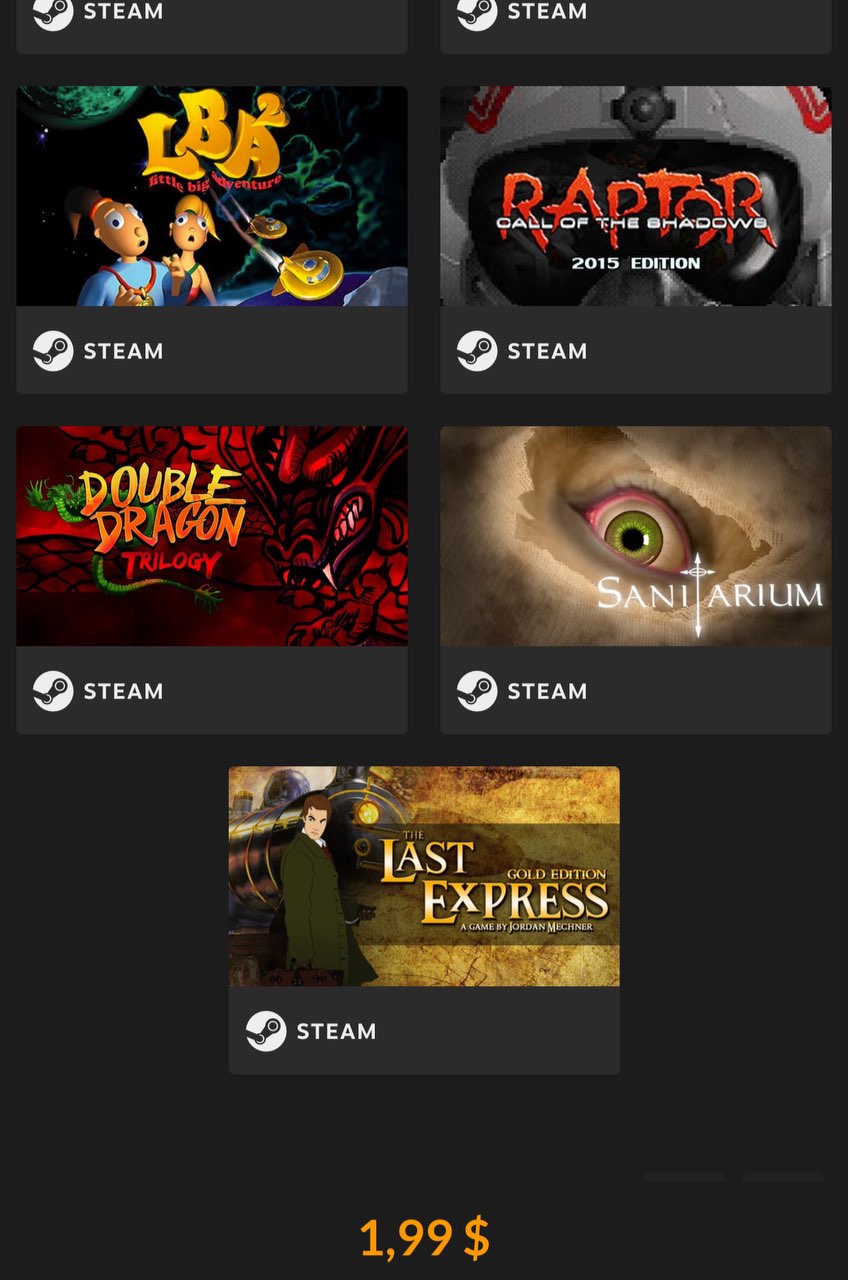Click the STEAM label above the Raptor card
Image resolution: width=848 pixels, height=1280 pixels.
pyautogui.click(x=547, y=12)
